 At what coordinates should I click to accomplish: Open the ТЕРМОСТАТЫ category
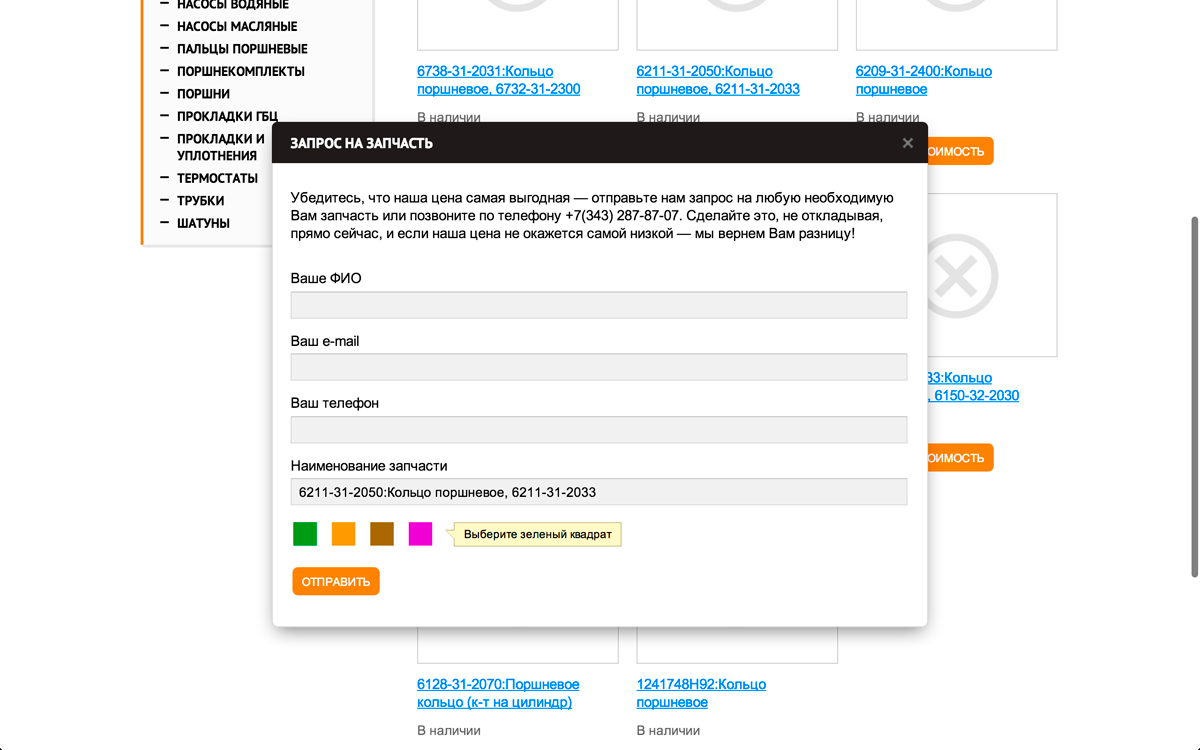click(x=217, y=178)
